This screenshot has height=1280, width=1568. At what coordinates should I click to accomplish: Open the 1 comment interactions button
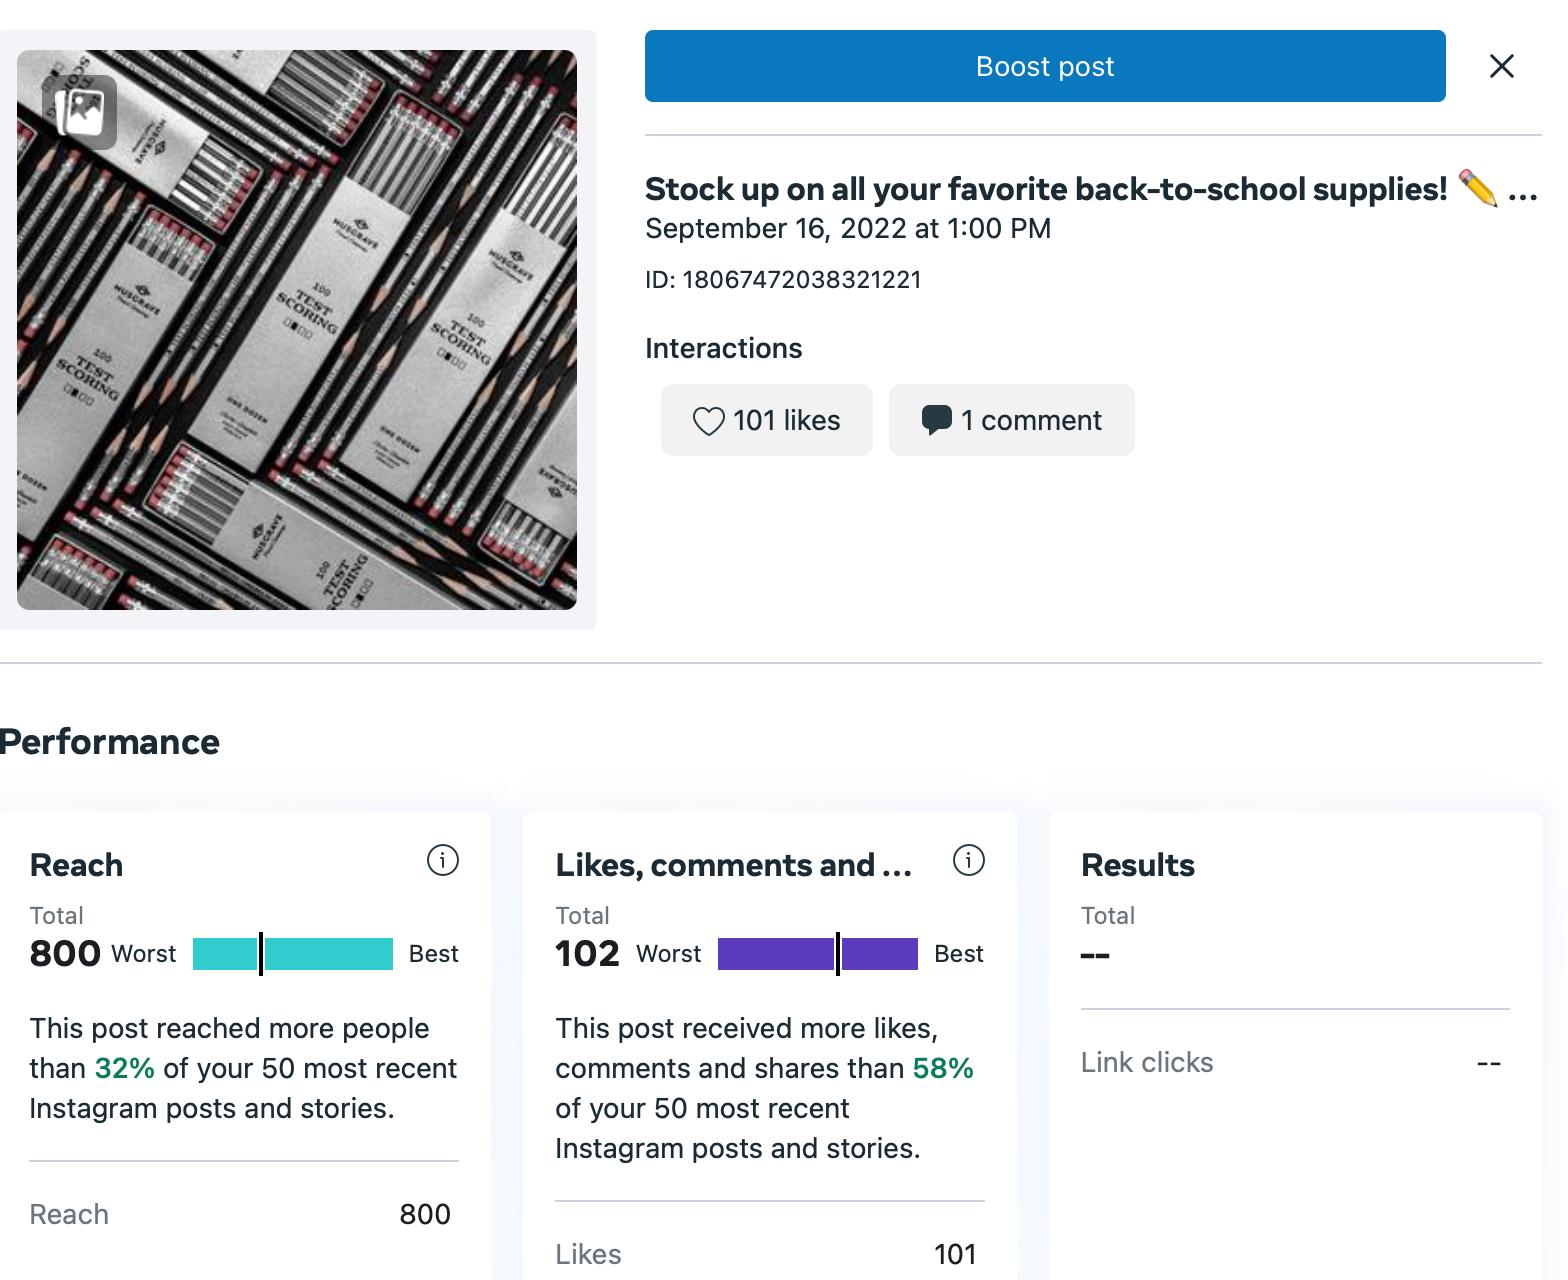coord(1012,420)
